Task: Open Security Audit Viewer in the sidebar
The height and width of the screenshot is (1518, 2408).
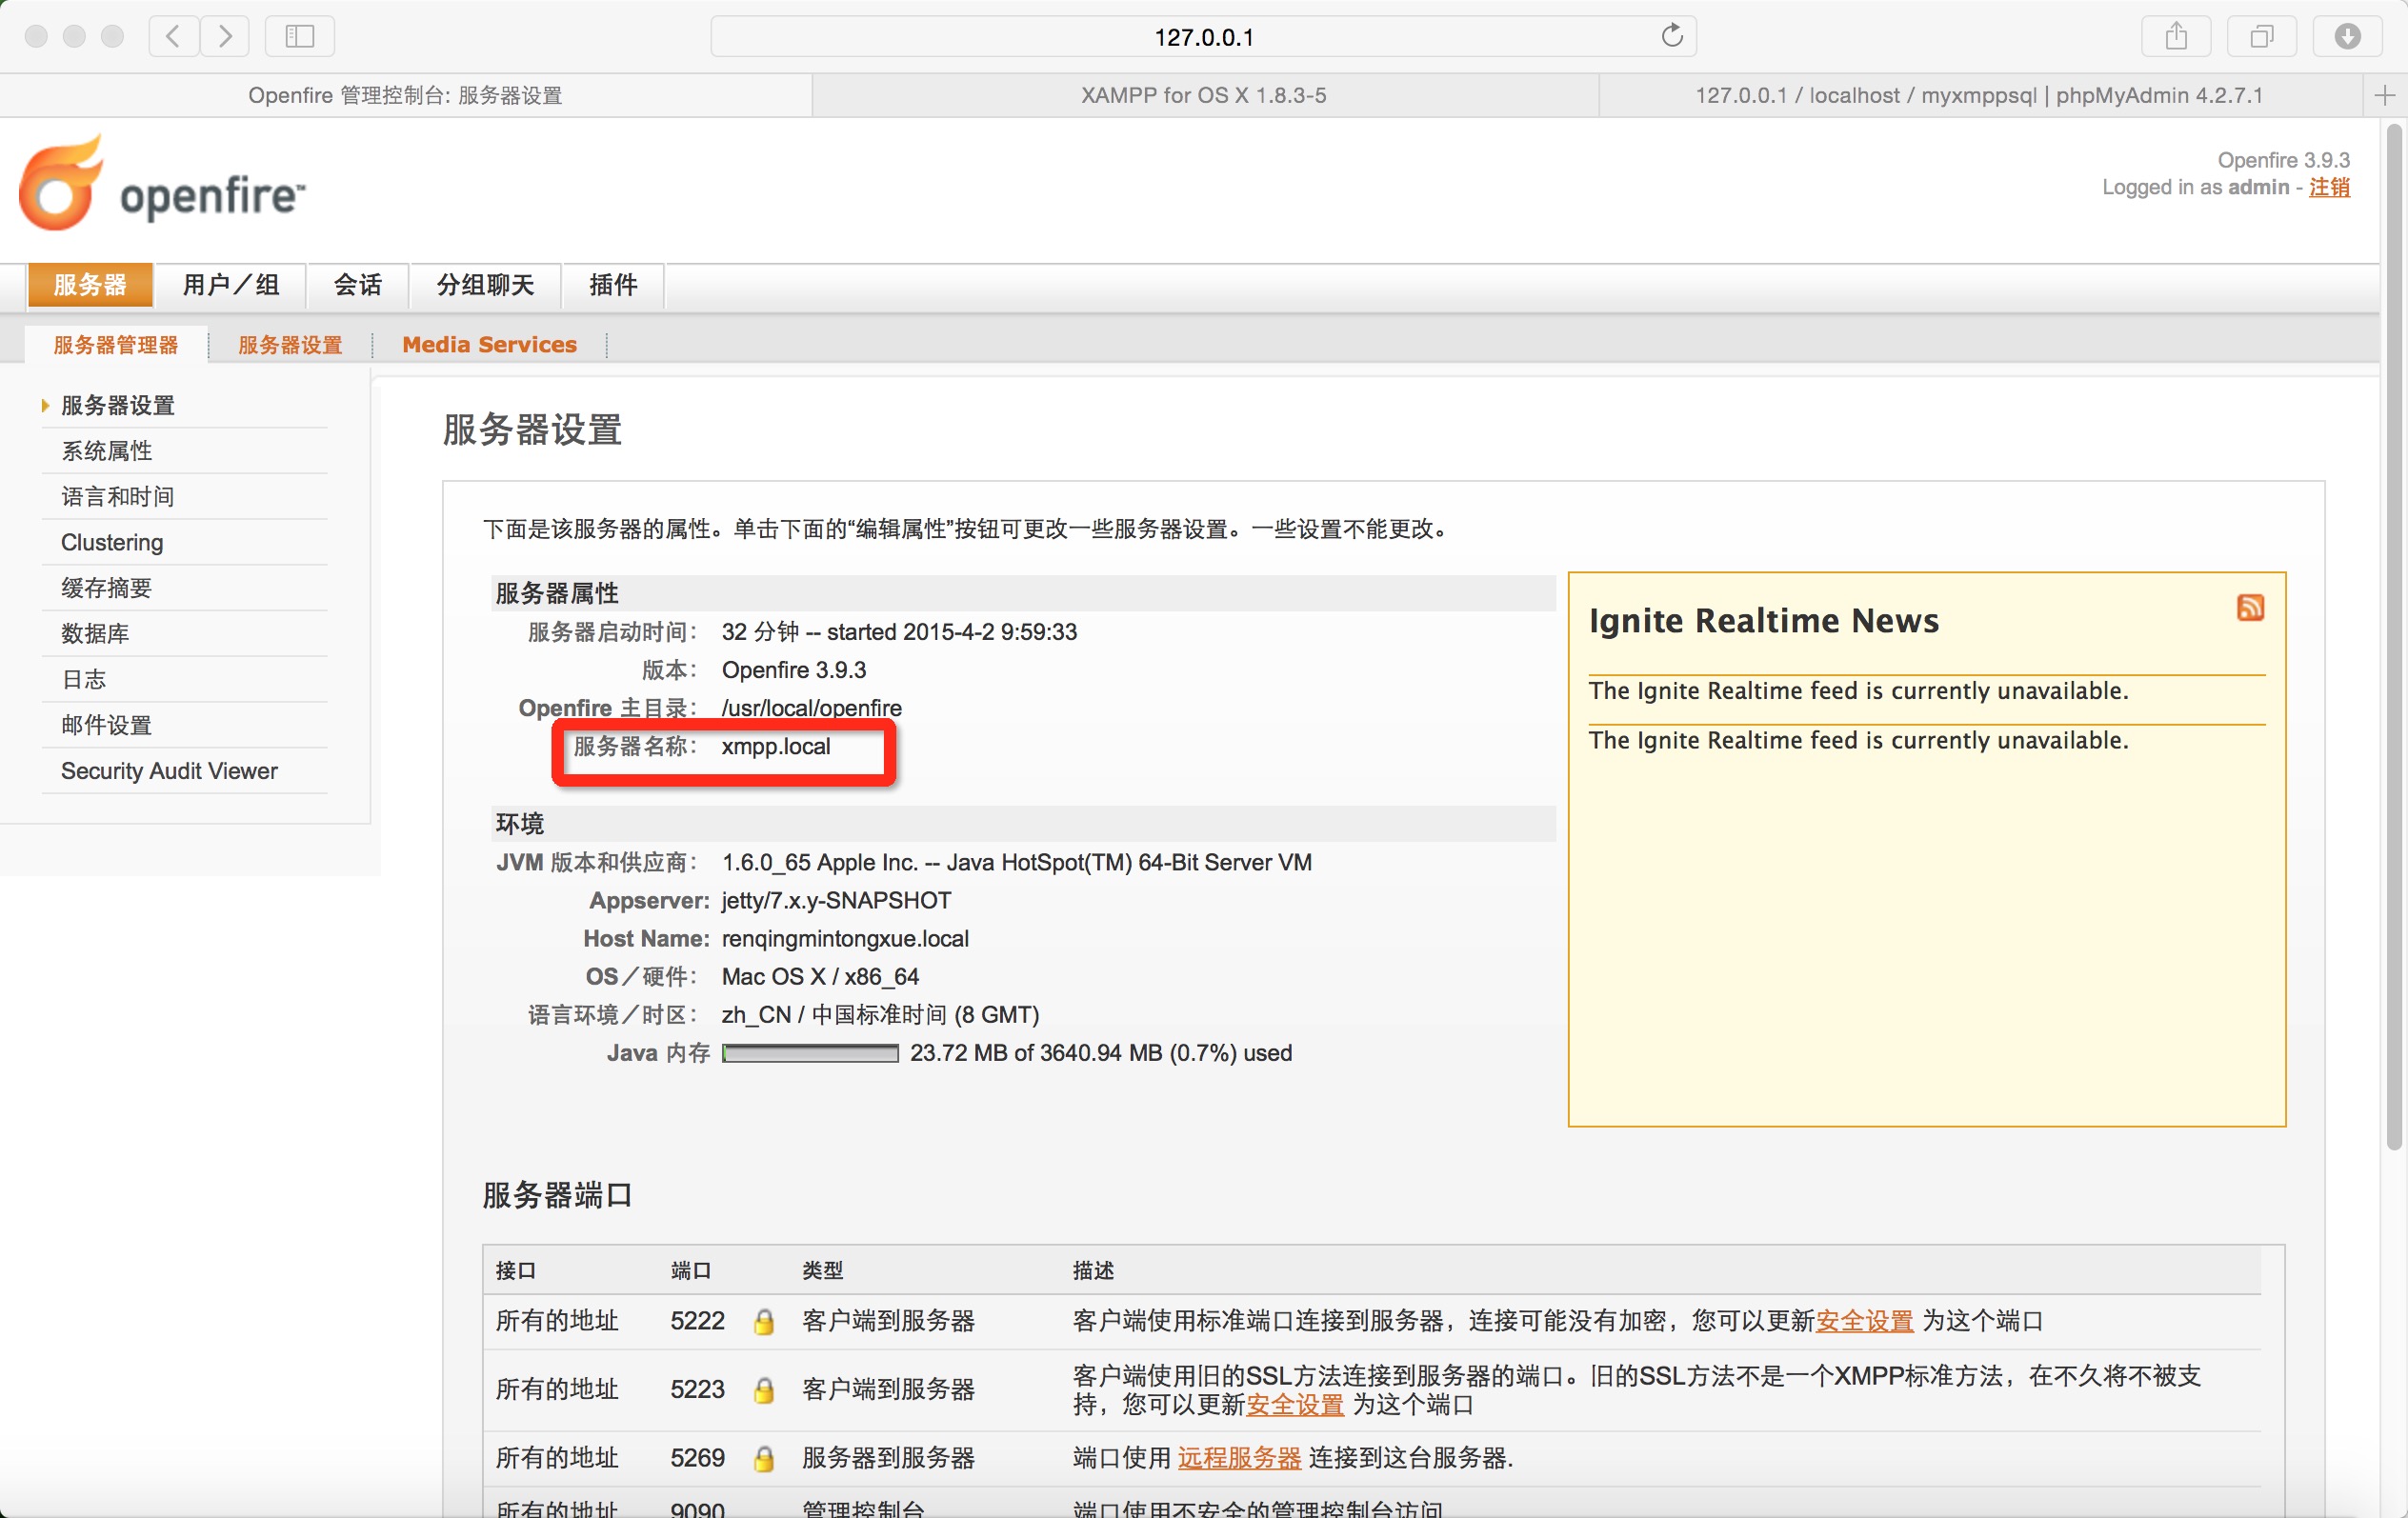Action: pyautogui.click(x=169, y=771)
